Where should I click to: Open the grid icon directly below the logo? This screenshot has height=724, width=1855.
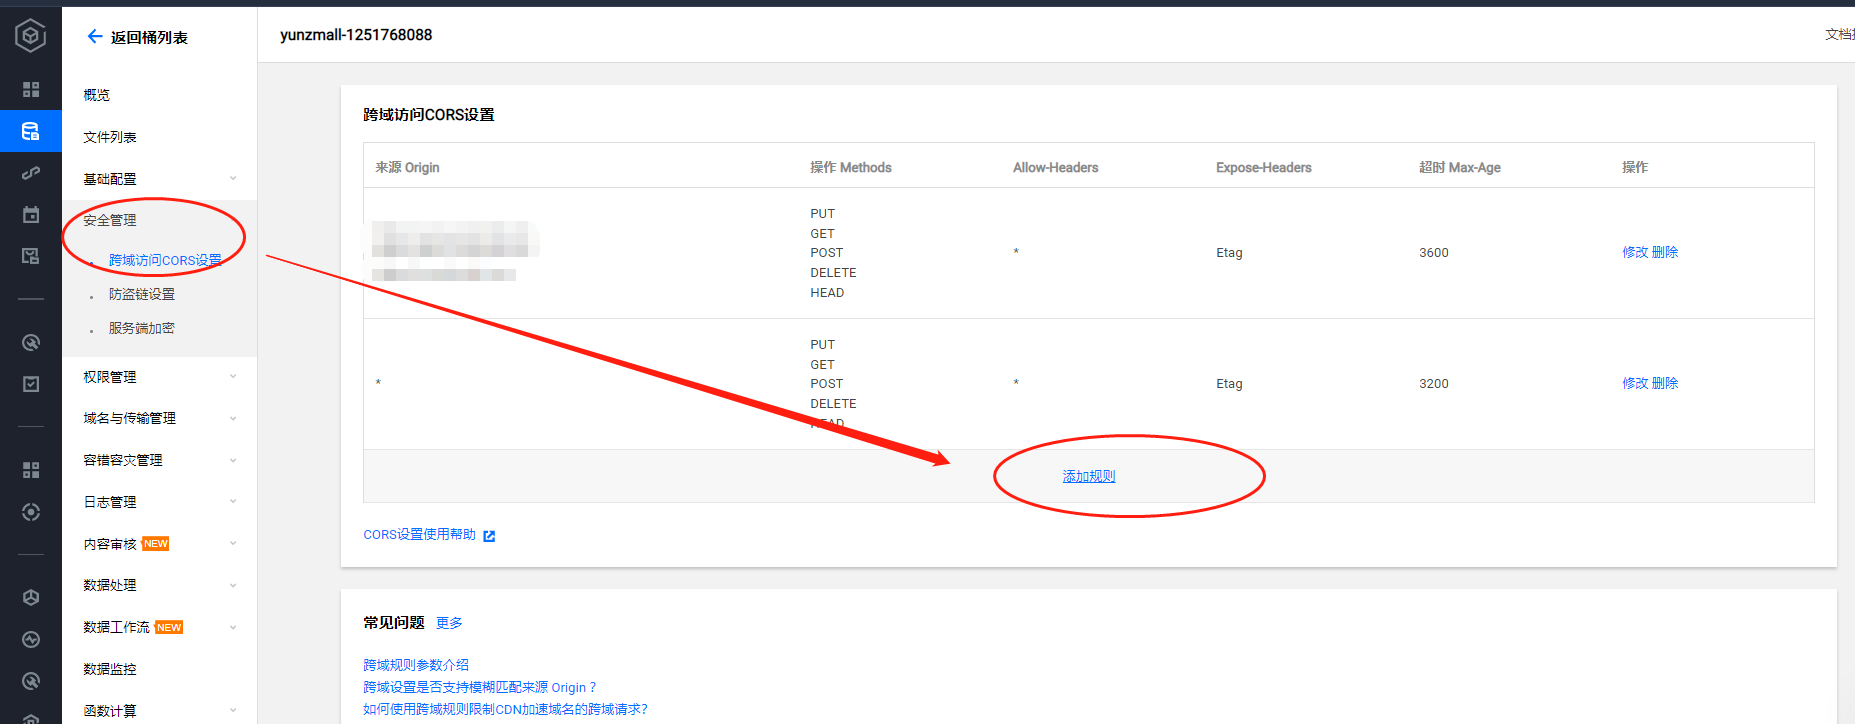pyautogui.click(x=31, y=89)
